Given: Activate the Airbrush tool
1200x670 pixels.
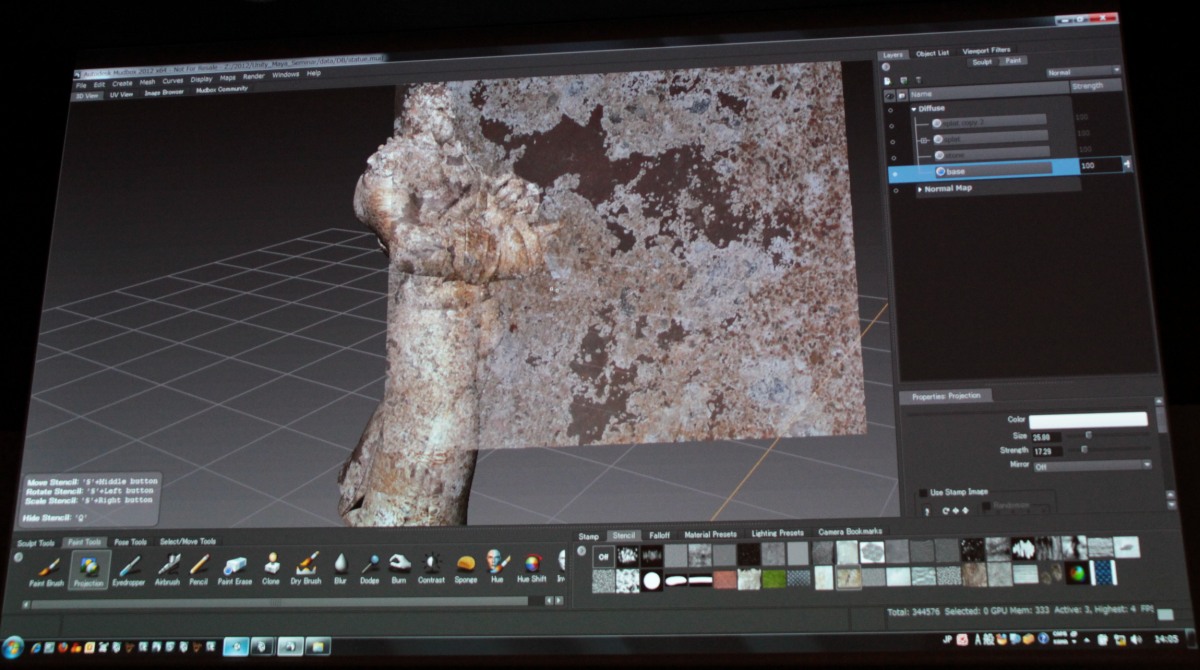Looking at the screenshot, I should coord(168,568).
